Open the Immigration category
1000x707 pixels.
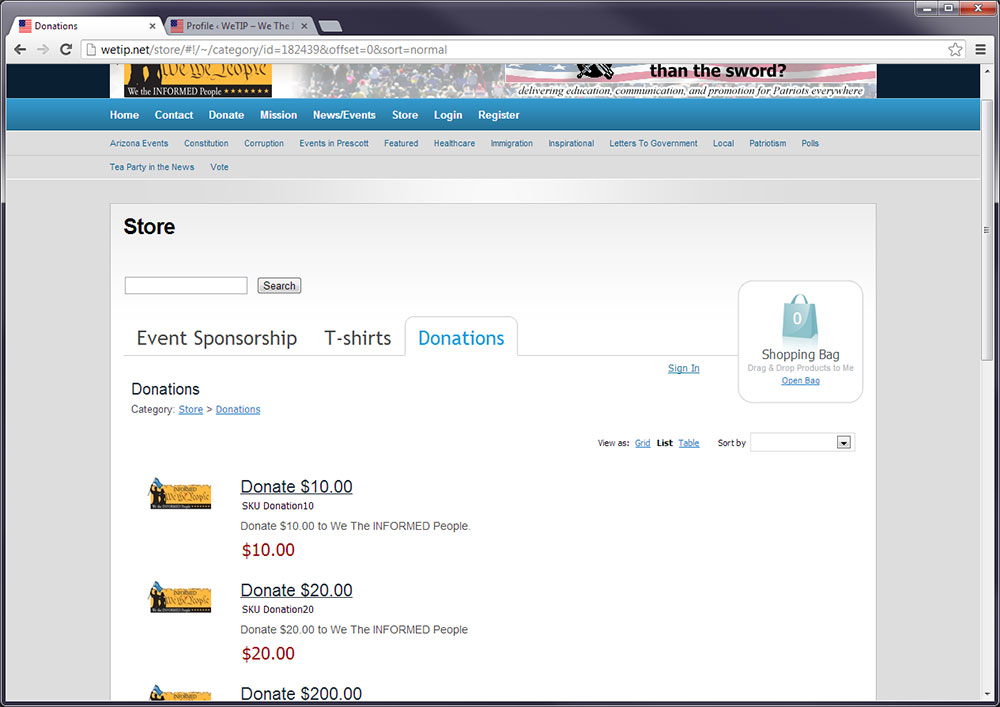point(511,143)
